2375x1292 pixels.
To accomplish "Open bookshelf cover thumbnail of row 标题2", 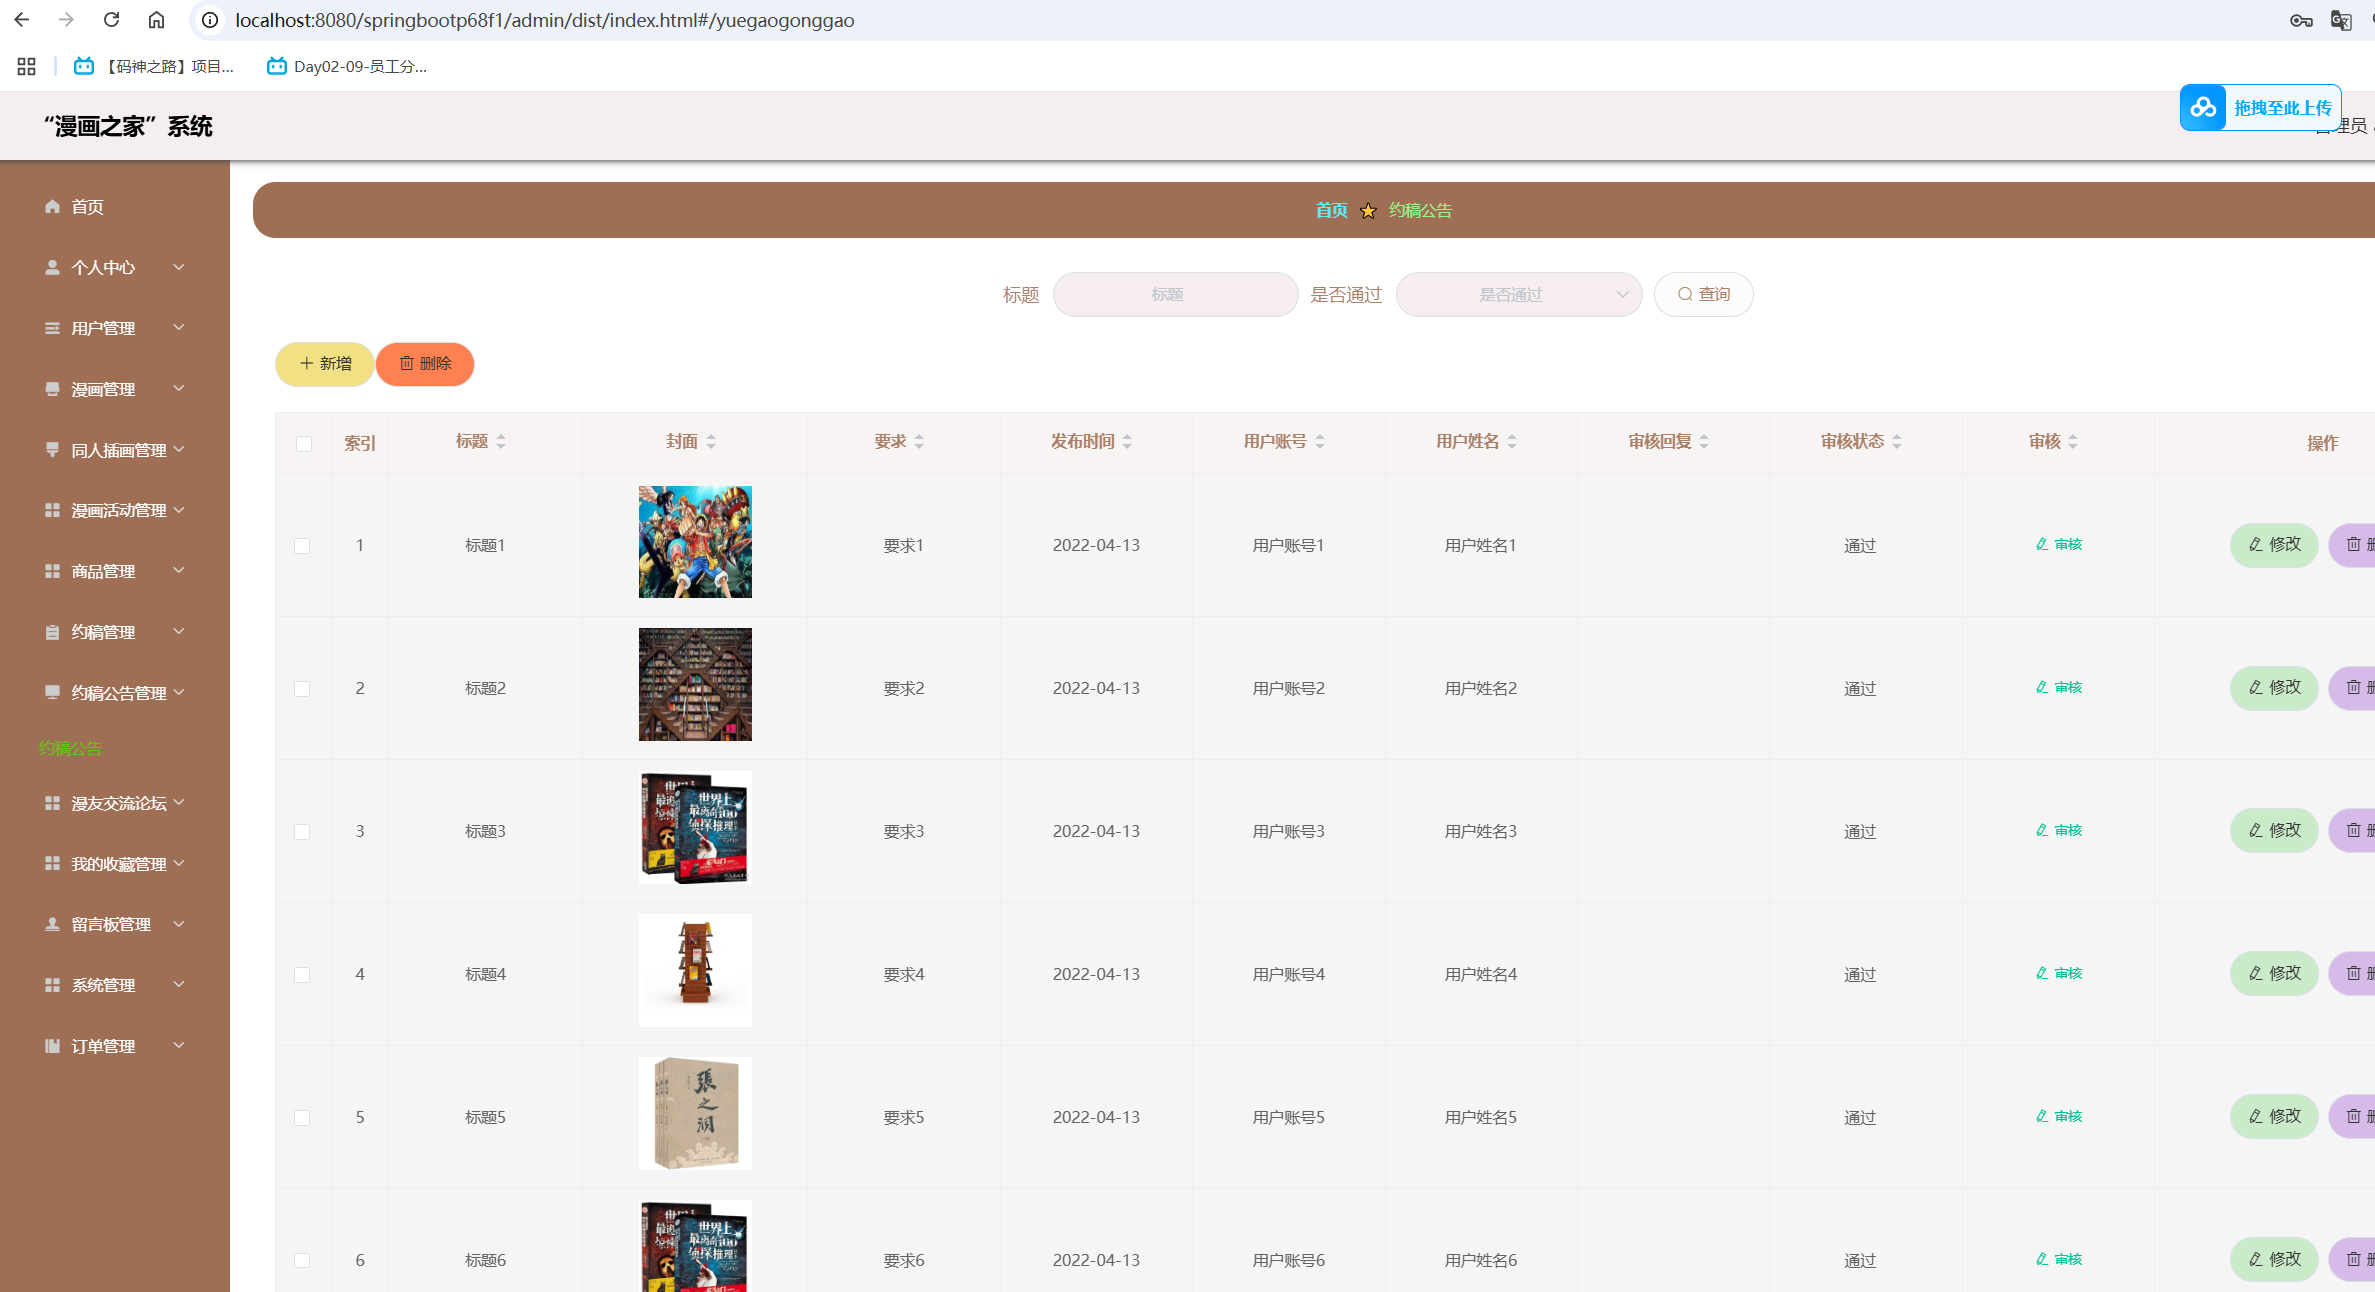I will [695, 685].
